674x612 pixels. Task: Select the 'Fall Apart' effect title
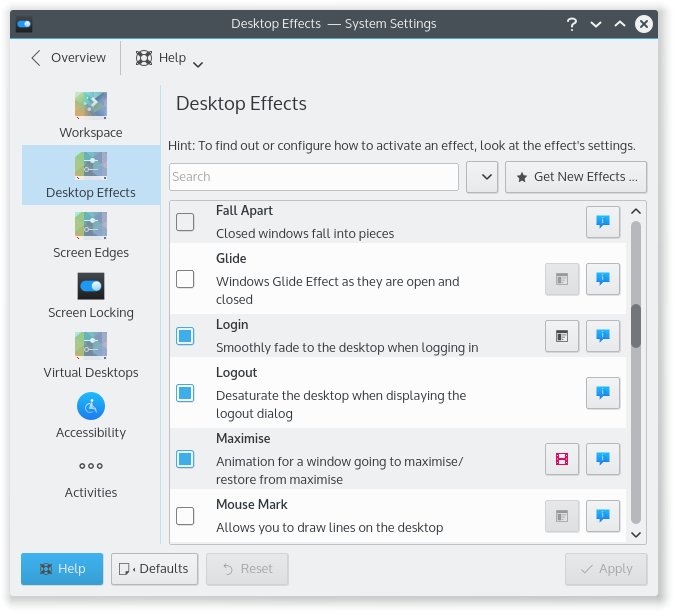pyautogui.click(x=244, y=211)
